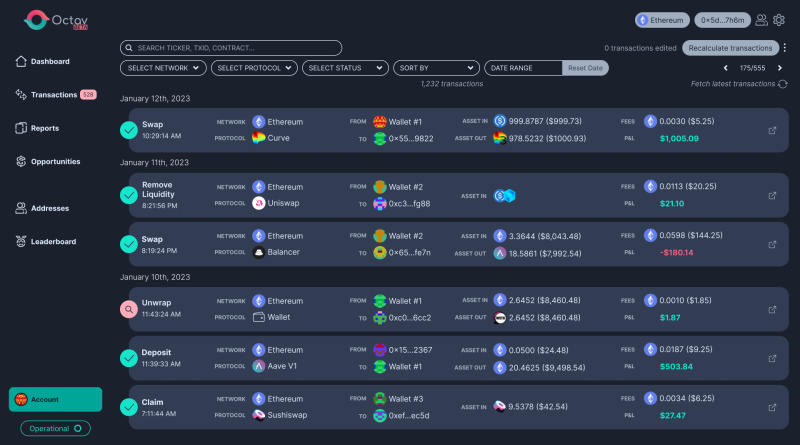
Task: Click the Ethereum network pill in header
Action: pyautogui.click(x=662, y=20)
